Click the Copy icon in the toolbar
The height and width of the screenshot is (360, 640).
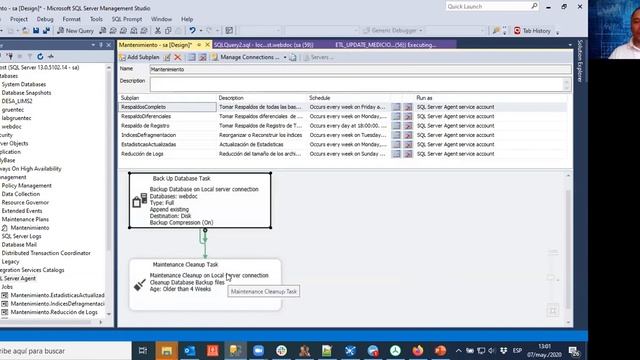tap(168, 31)
